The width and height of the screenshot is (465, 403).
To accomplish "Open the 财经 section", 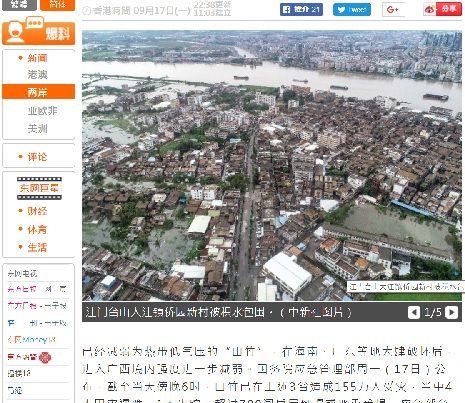I will 37,211.
